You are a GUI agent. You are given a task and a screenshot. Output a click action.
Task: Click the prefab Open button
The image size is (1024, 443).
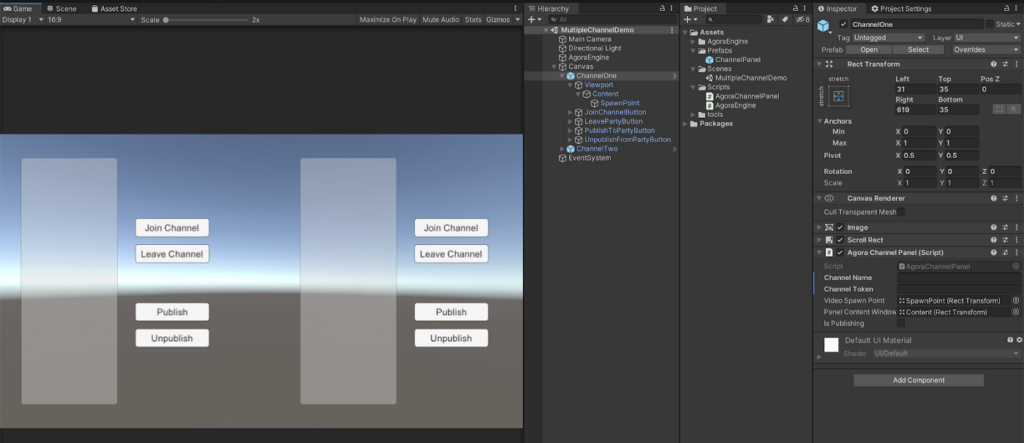point(869,50)
